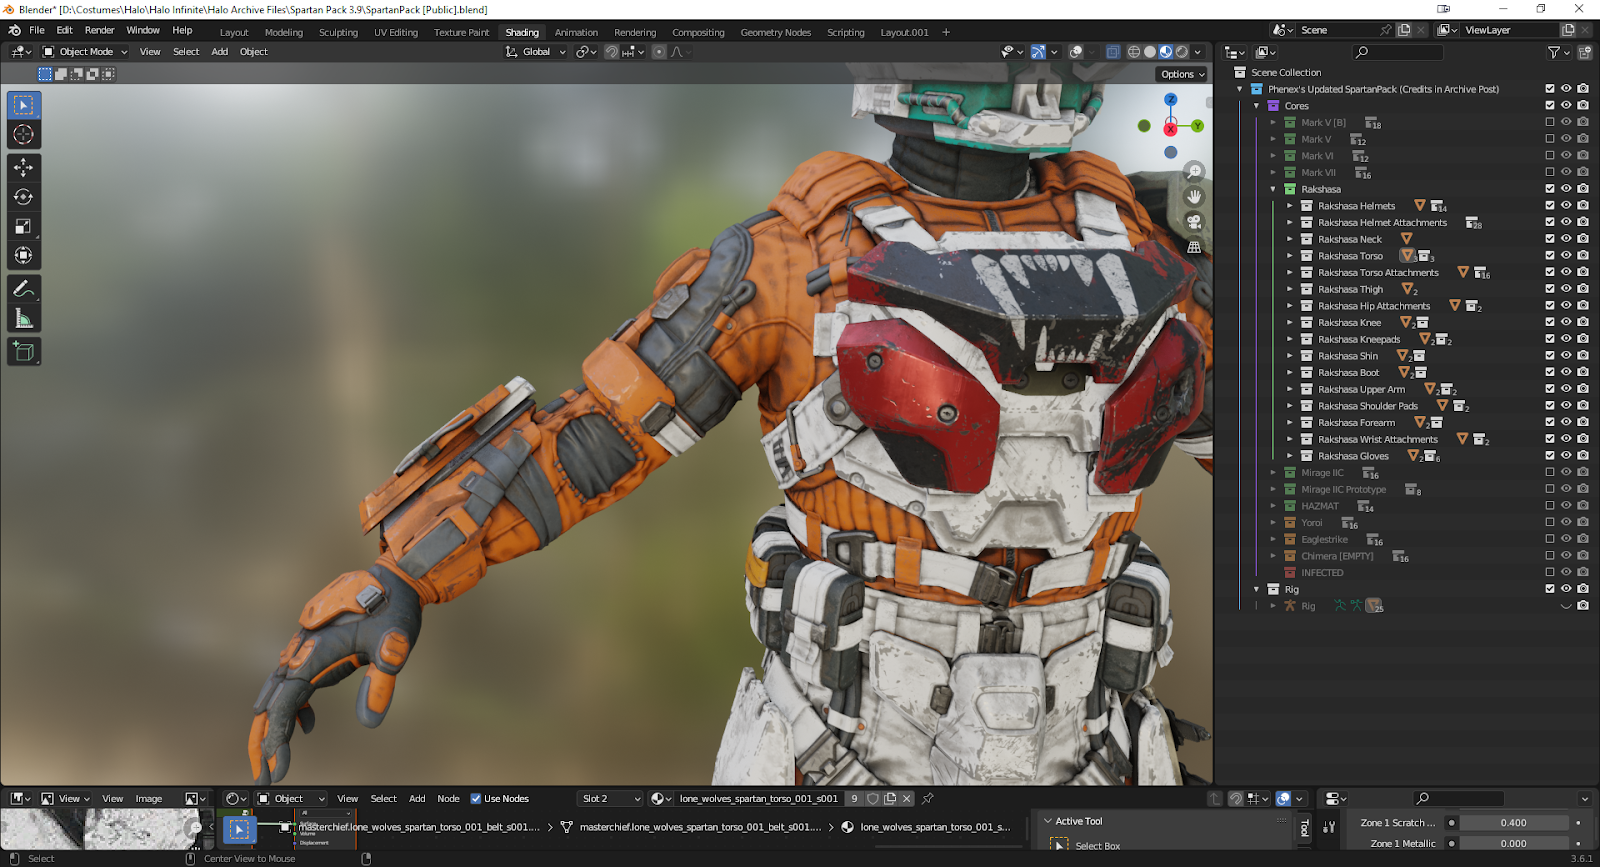The height and width of the screenshot is (867, 1600).
Task: Click the viewport Options button
Action: tap(1182, 74)
